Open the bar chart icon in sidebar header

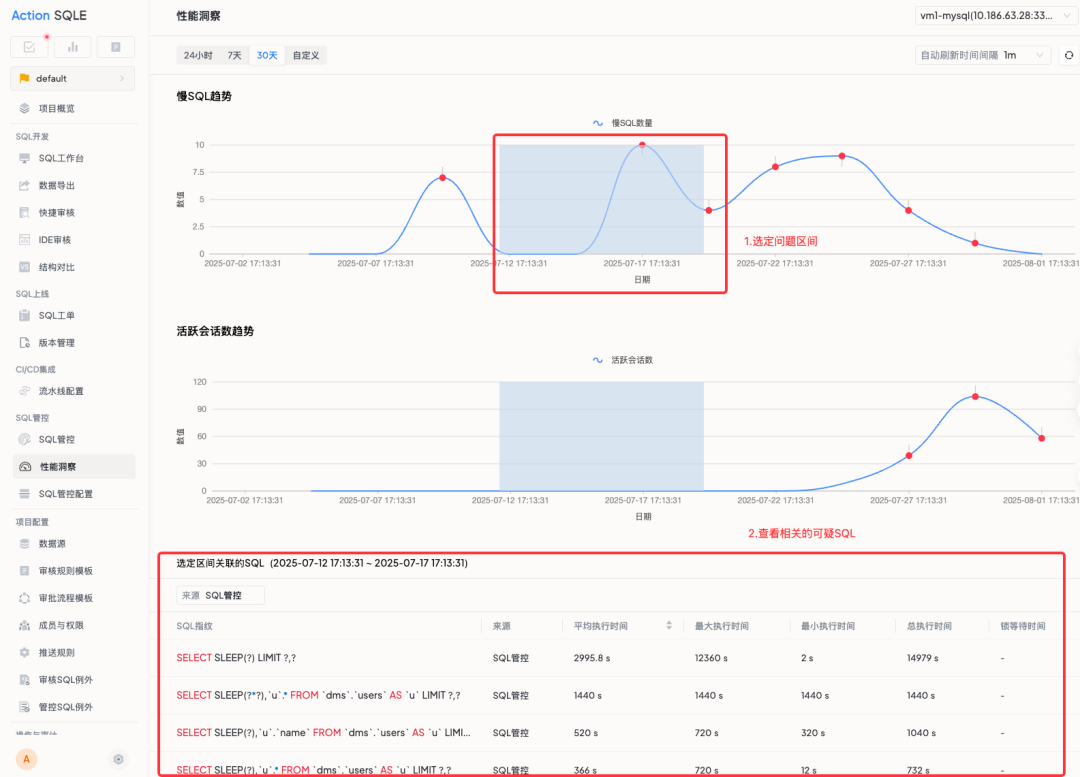point(72,47)
